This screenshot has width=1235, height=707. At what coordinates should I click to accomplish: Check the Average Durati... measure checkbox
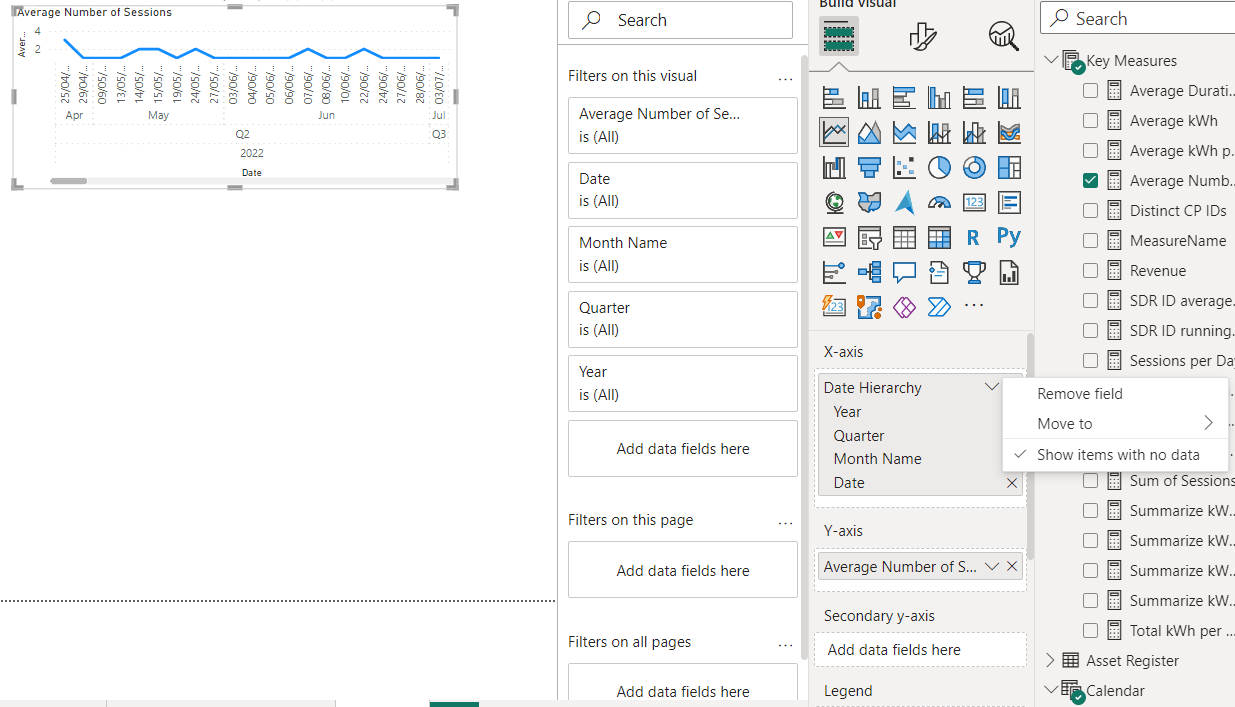point(1090,91)
